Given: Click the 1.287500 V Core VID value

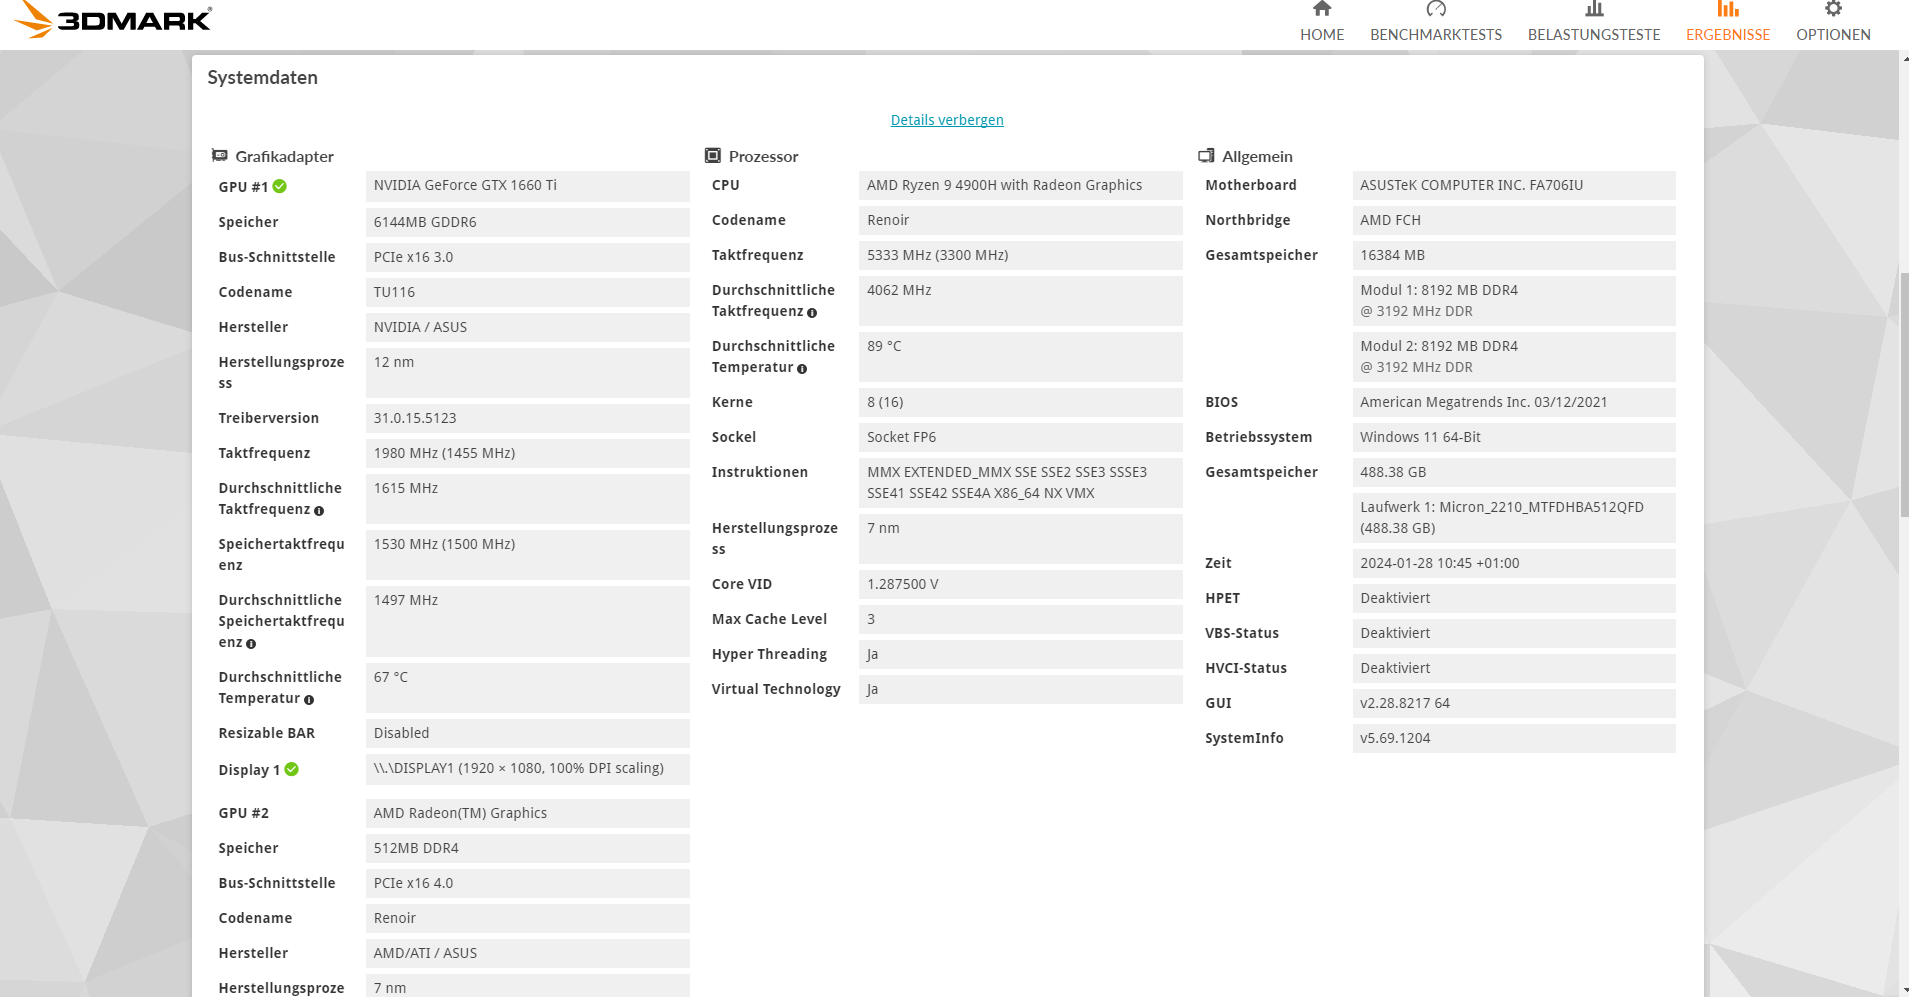Looking at the screenshot, I should [1020, 584].
